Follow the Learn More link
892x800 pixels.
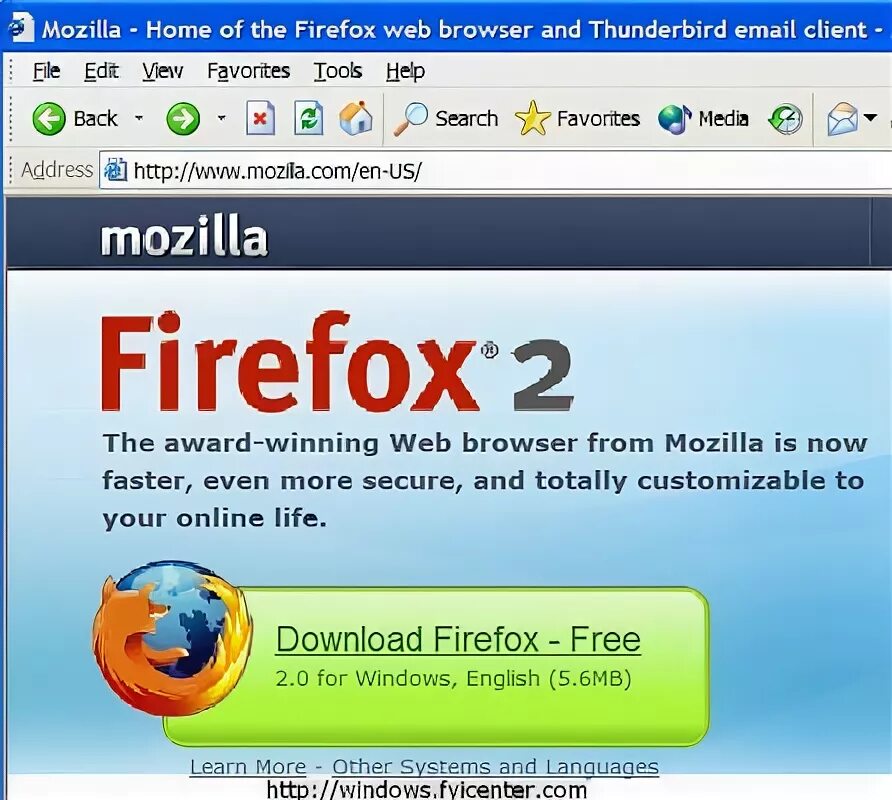tap(248, 766)
